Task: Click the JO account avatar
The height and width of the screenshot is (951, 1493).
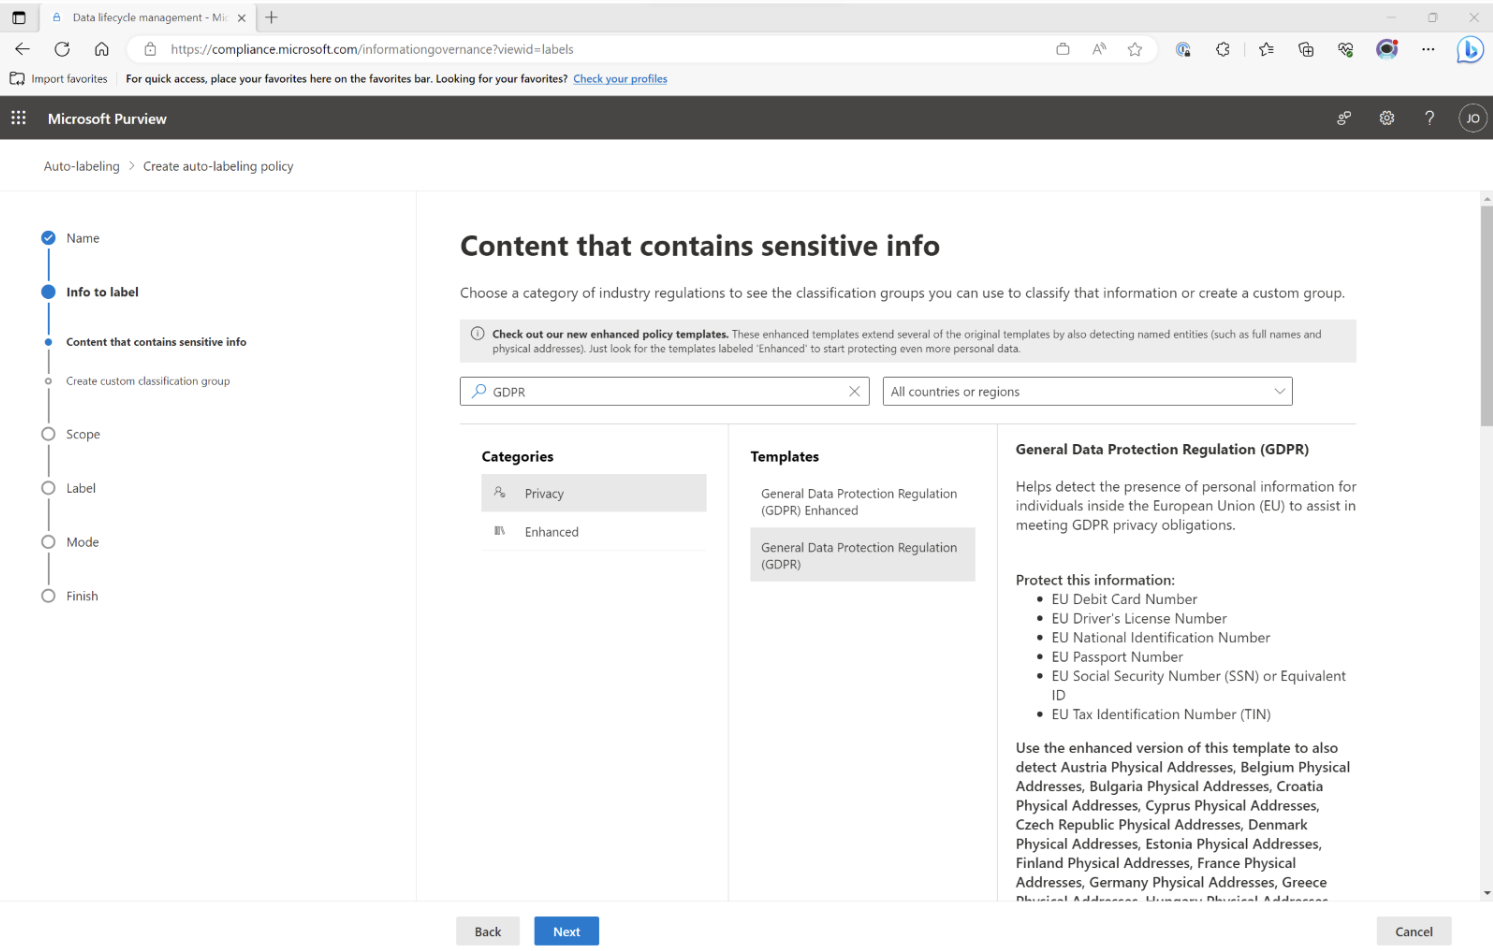Action: (1472, 118)
